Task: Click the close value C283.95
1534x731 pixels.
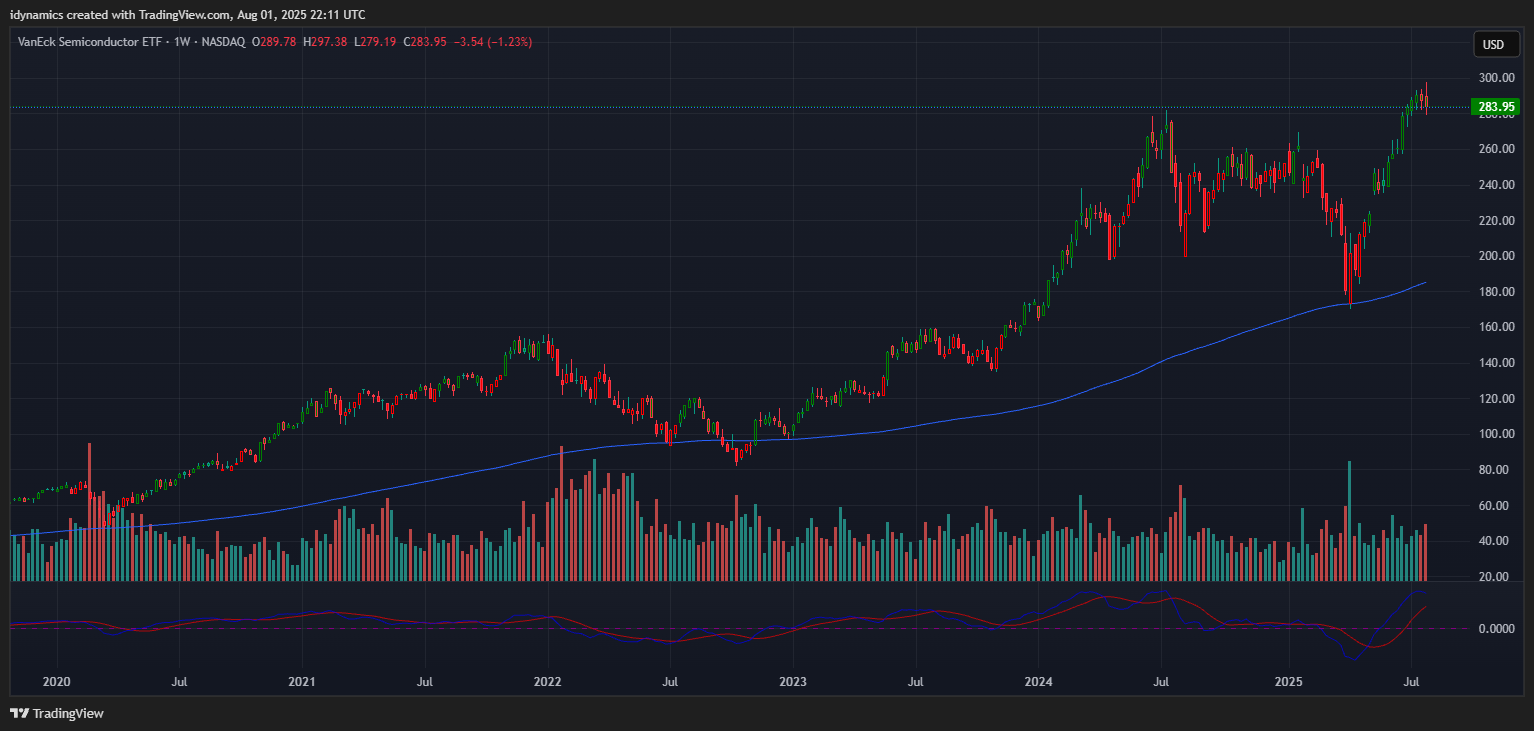Action: (x=425, y=42)
